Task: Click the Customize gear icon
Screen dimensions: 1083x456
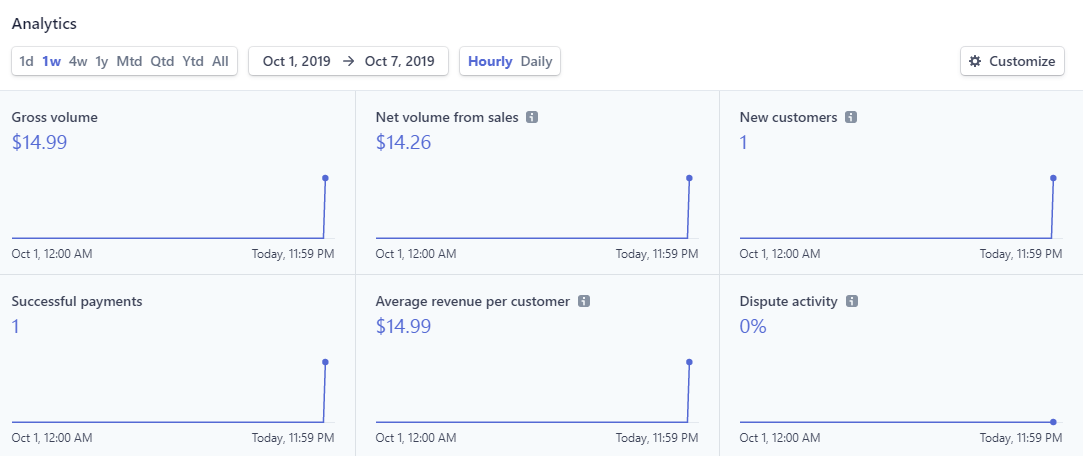Action: coord(975,61)
